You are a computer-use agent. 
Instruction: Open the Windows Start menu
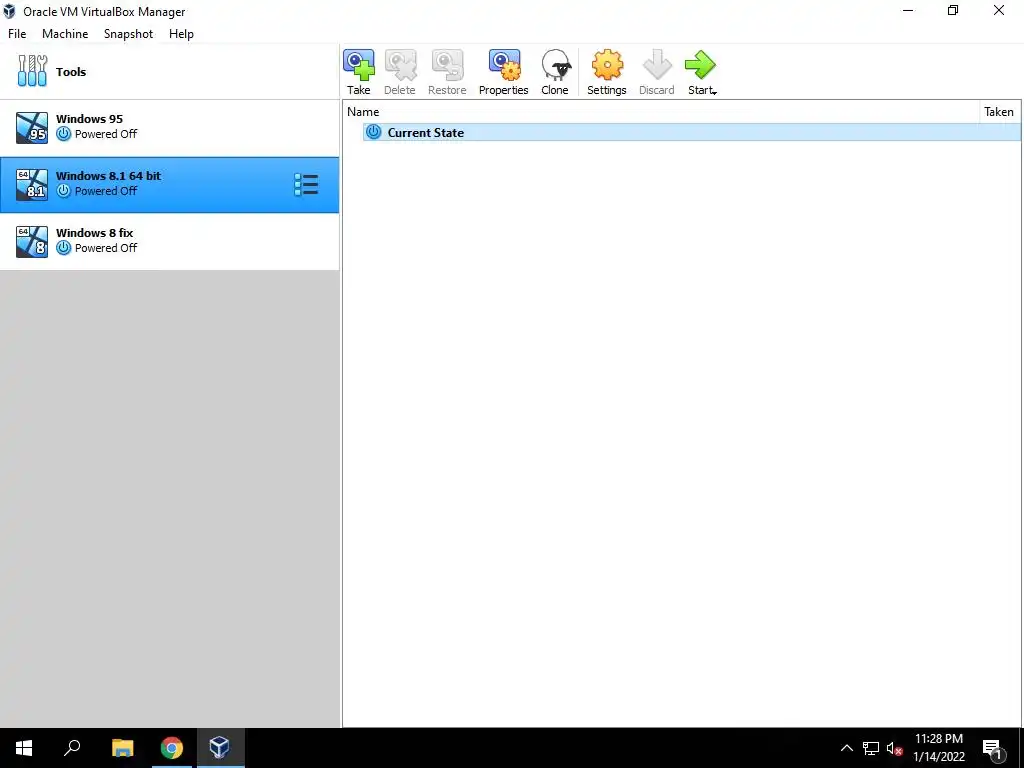[x=24, y=748]
